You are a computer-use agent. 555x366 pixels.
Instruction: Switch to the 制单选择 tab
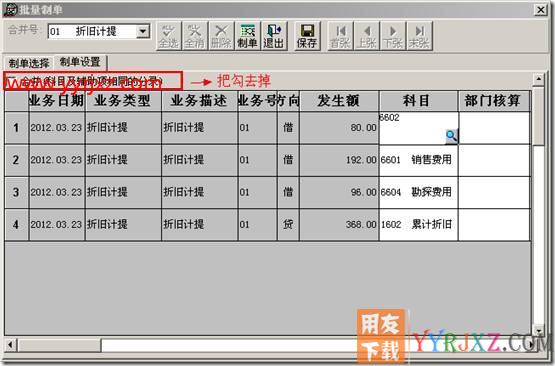(29, 63)
